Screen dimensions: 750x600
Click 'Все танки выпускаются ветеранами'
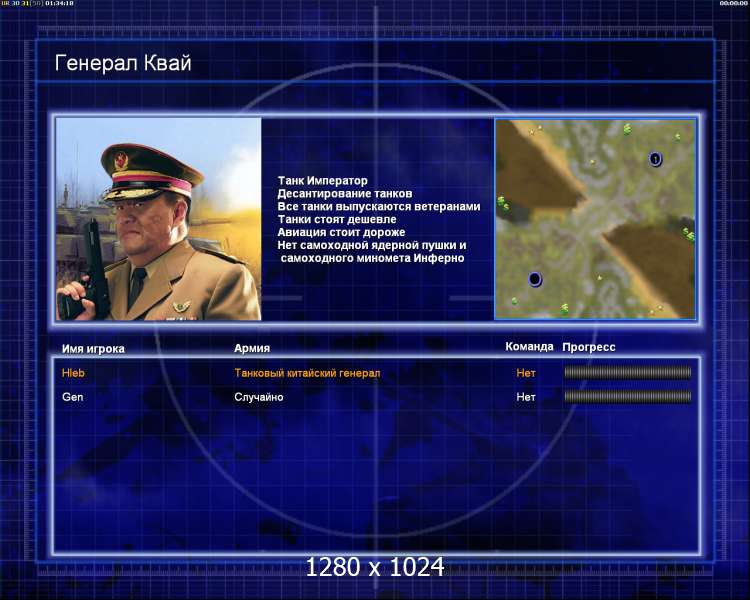(379, 206)
